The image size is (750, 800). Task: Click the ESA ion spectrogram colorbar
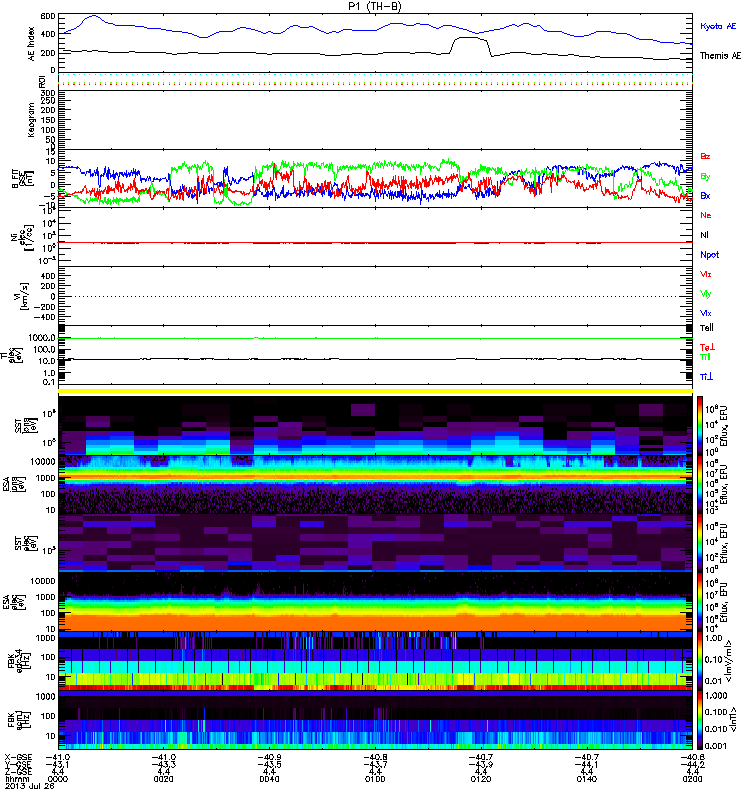pyautogui.click(x=700, y=485)
